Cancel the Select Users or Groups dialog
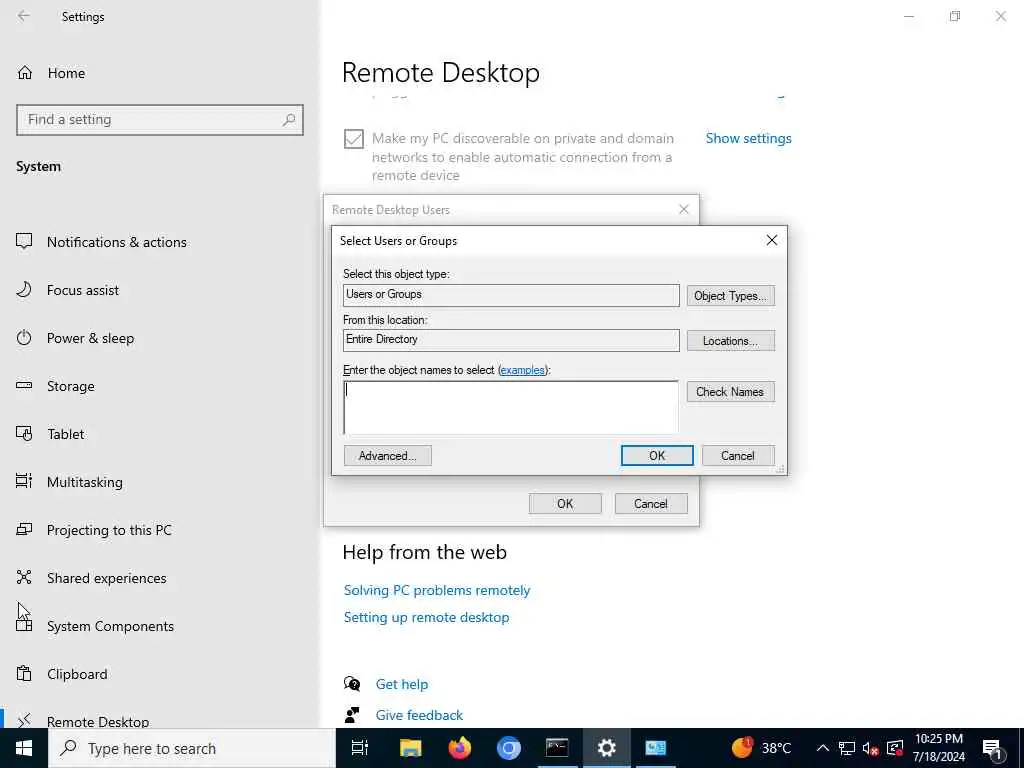This screenshot has height=768, width=1024. (738, 456)
